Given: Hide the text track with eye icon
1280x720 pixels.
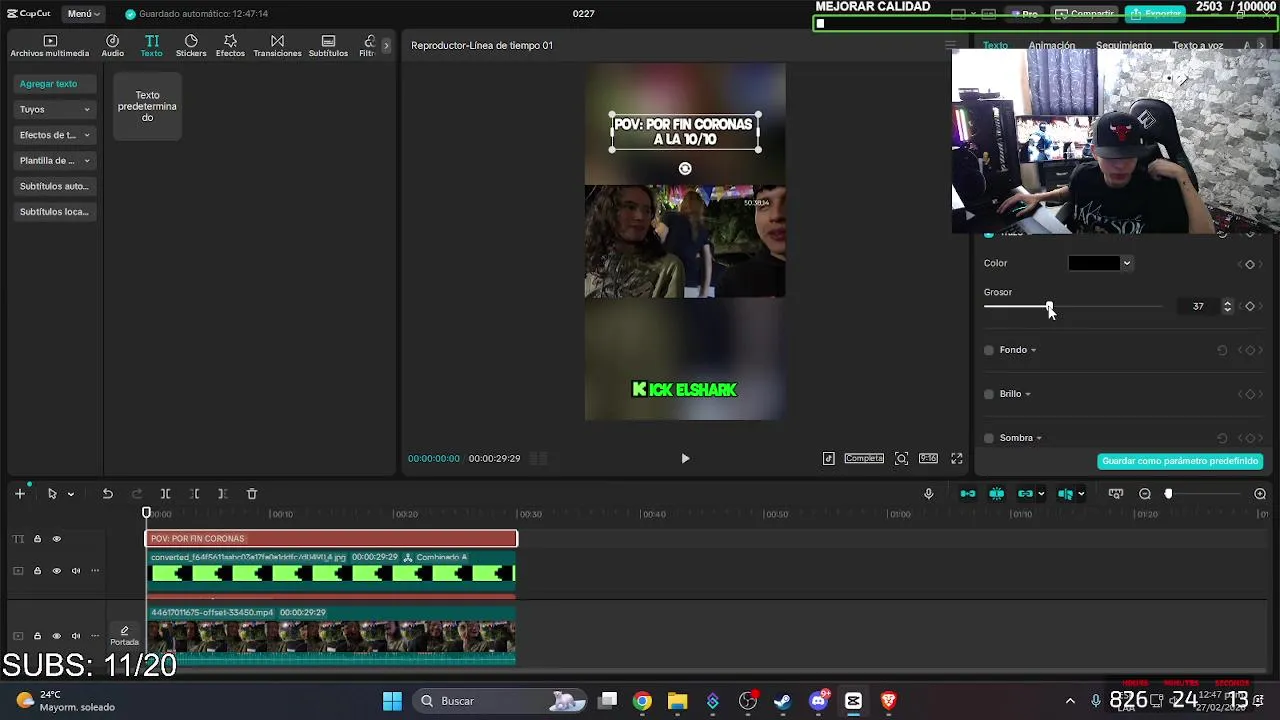Looking at the screenshot, I should coord(56,540).
